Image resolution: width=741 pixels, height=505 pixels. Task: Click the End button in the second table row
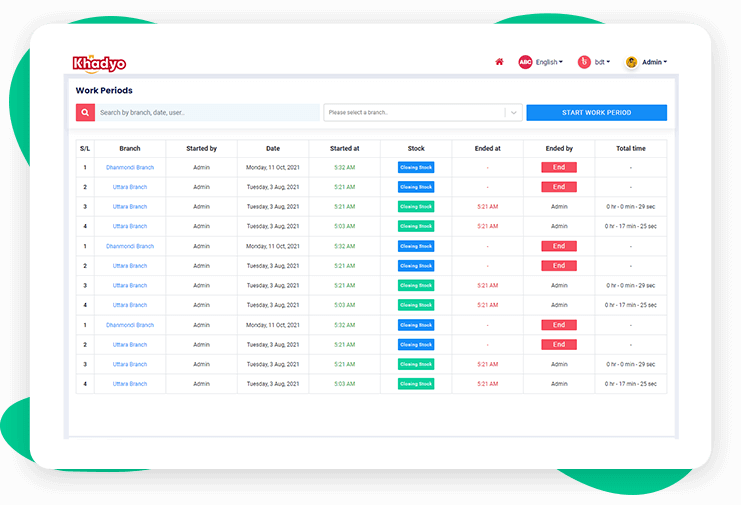pos(559,187)
